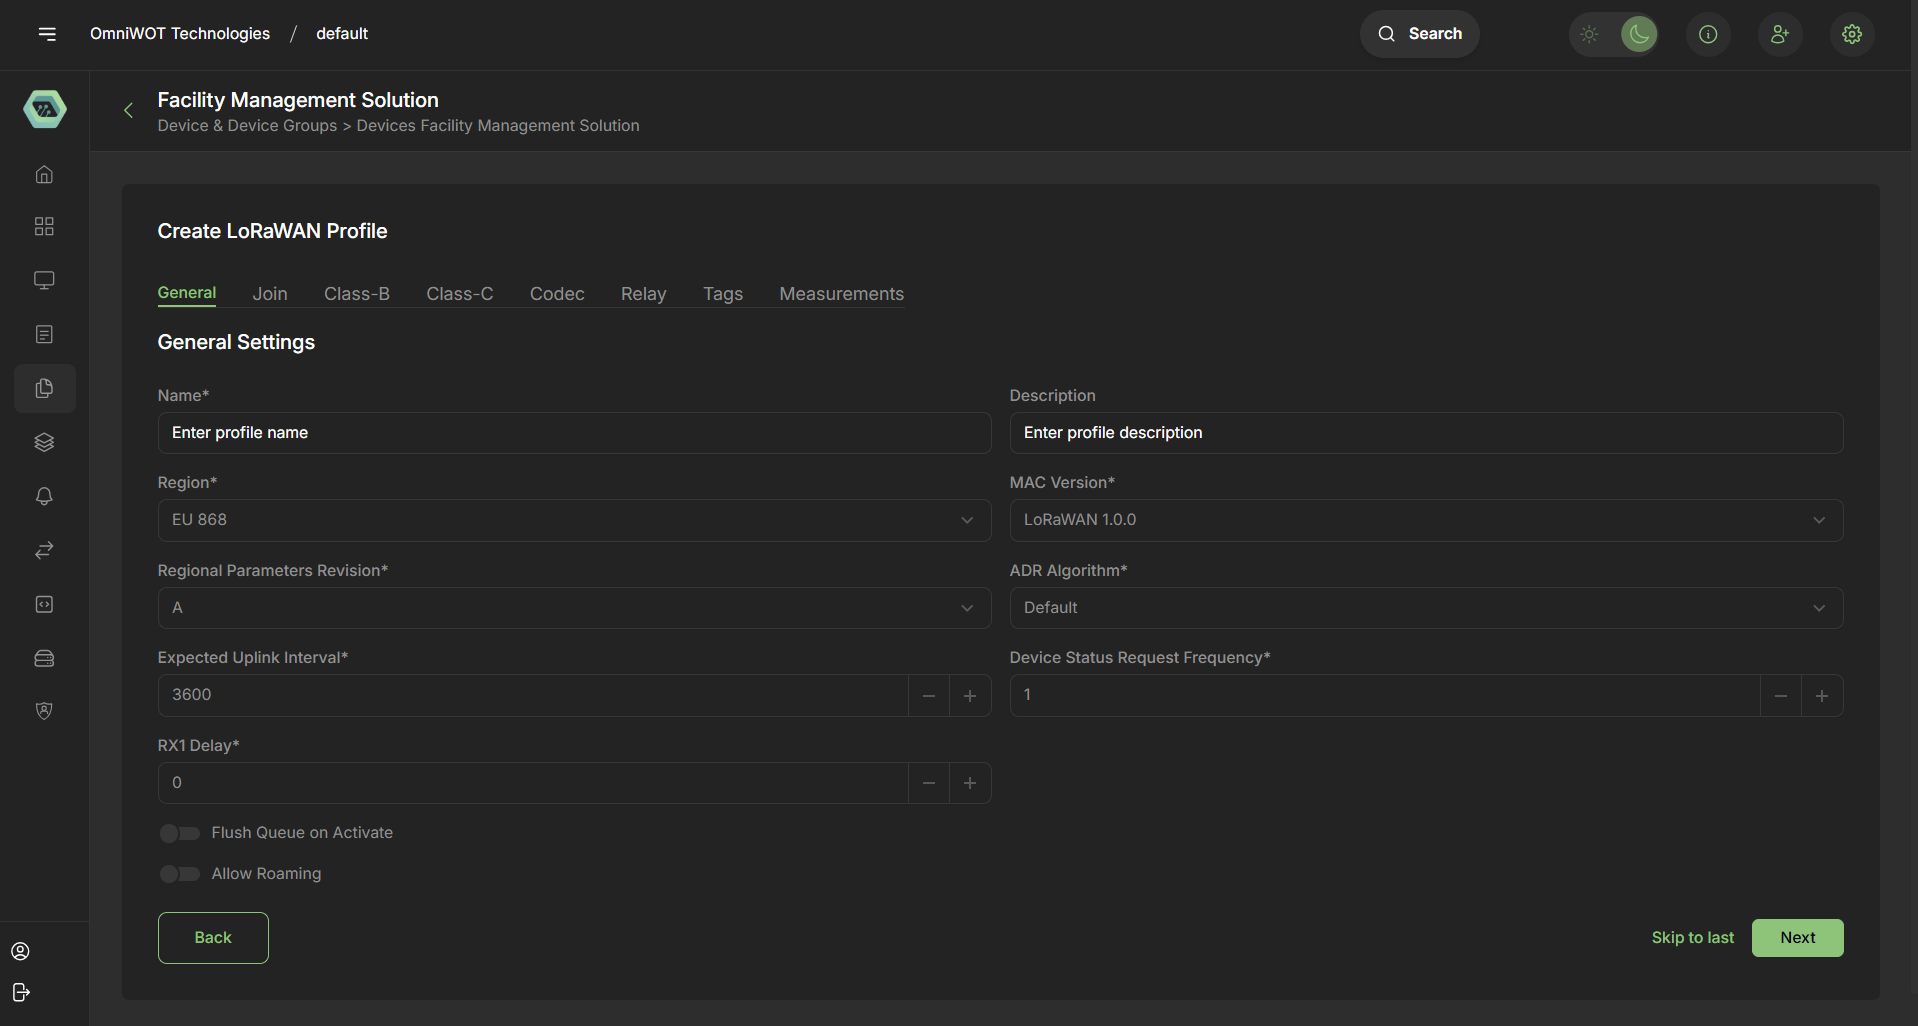
Task: Open the Home page from the sidebar
Action: point(44,174)
